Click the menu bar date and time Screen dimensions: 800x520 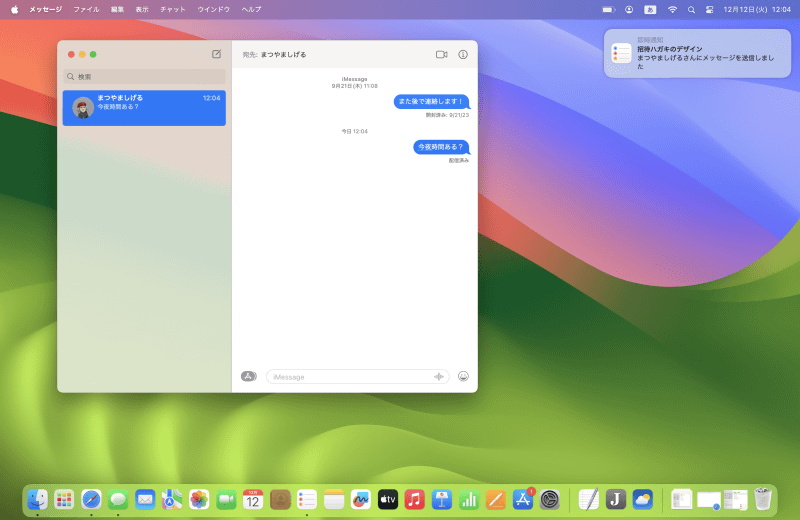(x=757, y=9)
